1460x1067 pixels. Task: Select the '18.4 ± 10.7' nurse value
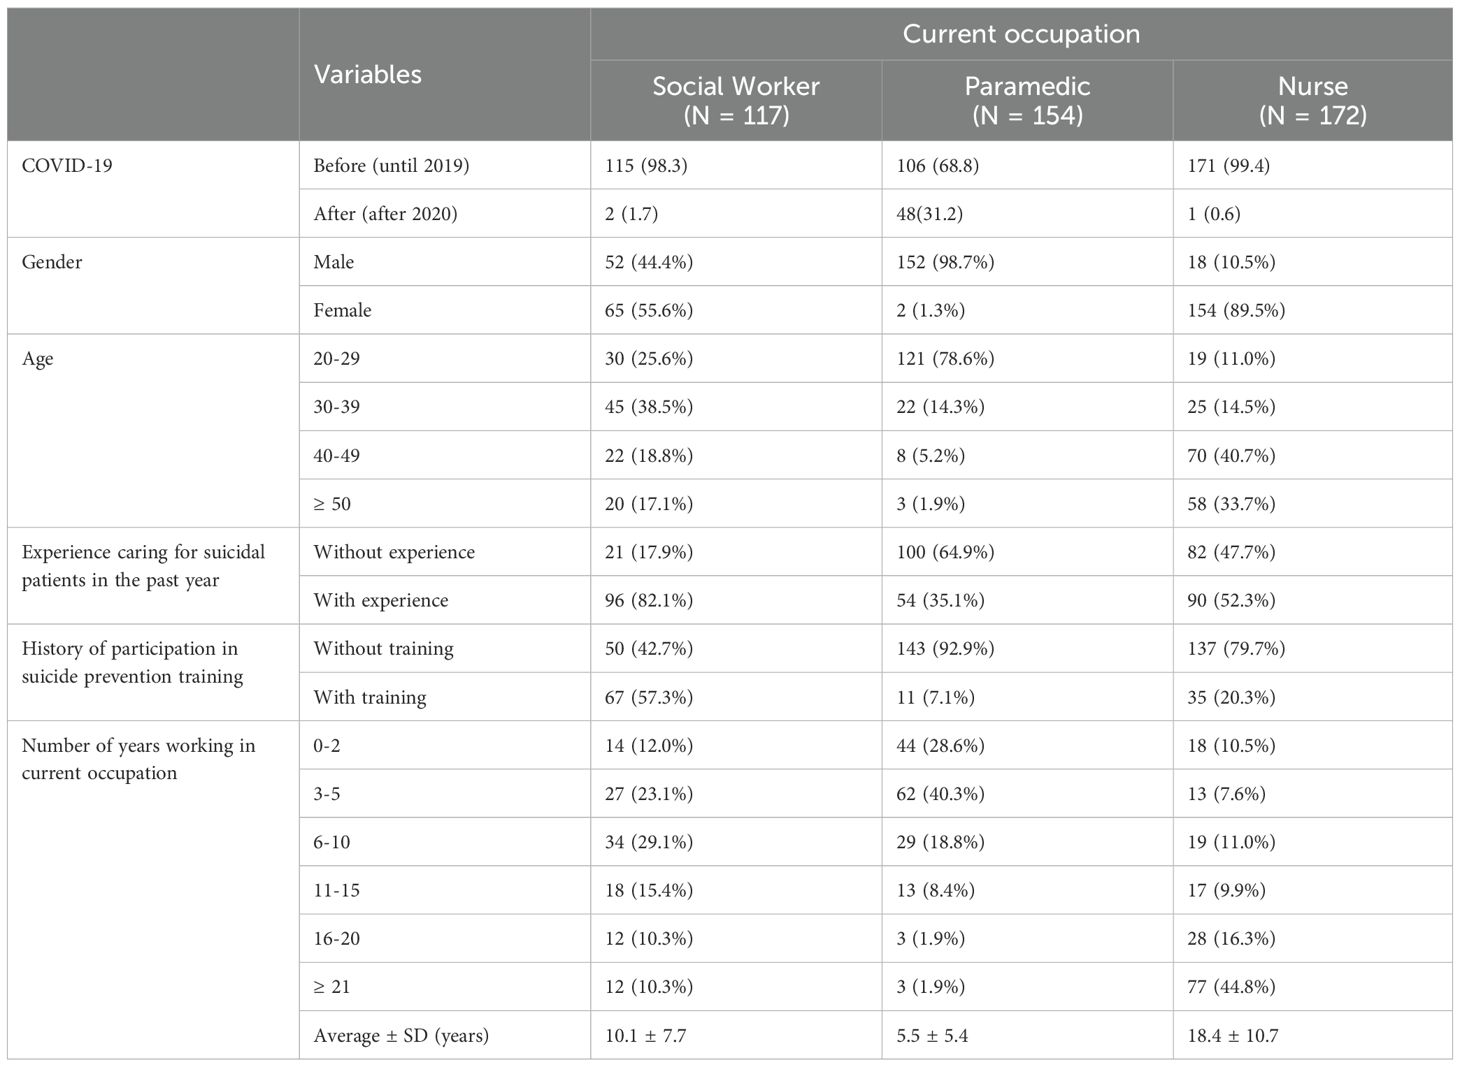pyautogui.click(x=1232, y=1035)
